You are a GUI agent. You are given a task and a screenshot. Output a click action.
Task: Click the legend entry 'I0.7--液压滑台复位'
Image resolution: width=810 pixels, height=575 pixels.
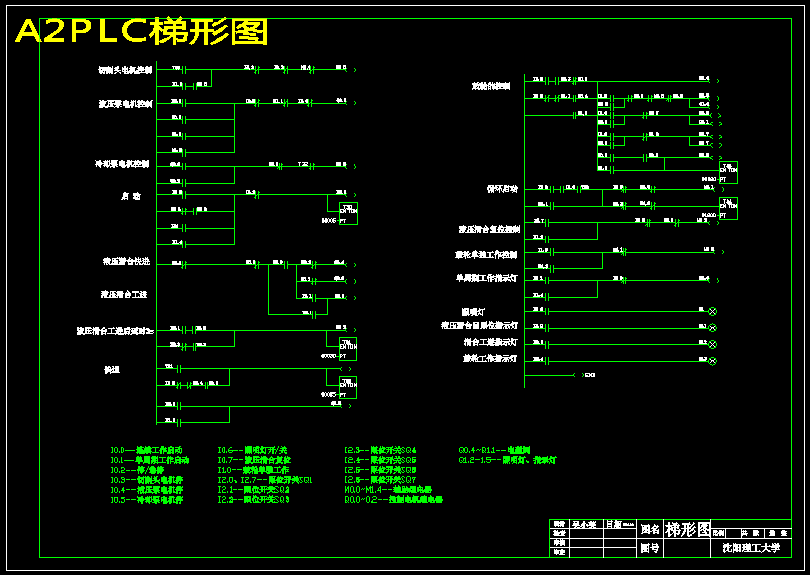[254, 460]
